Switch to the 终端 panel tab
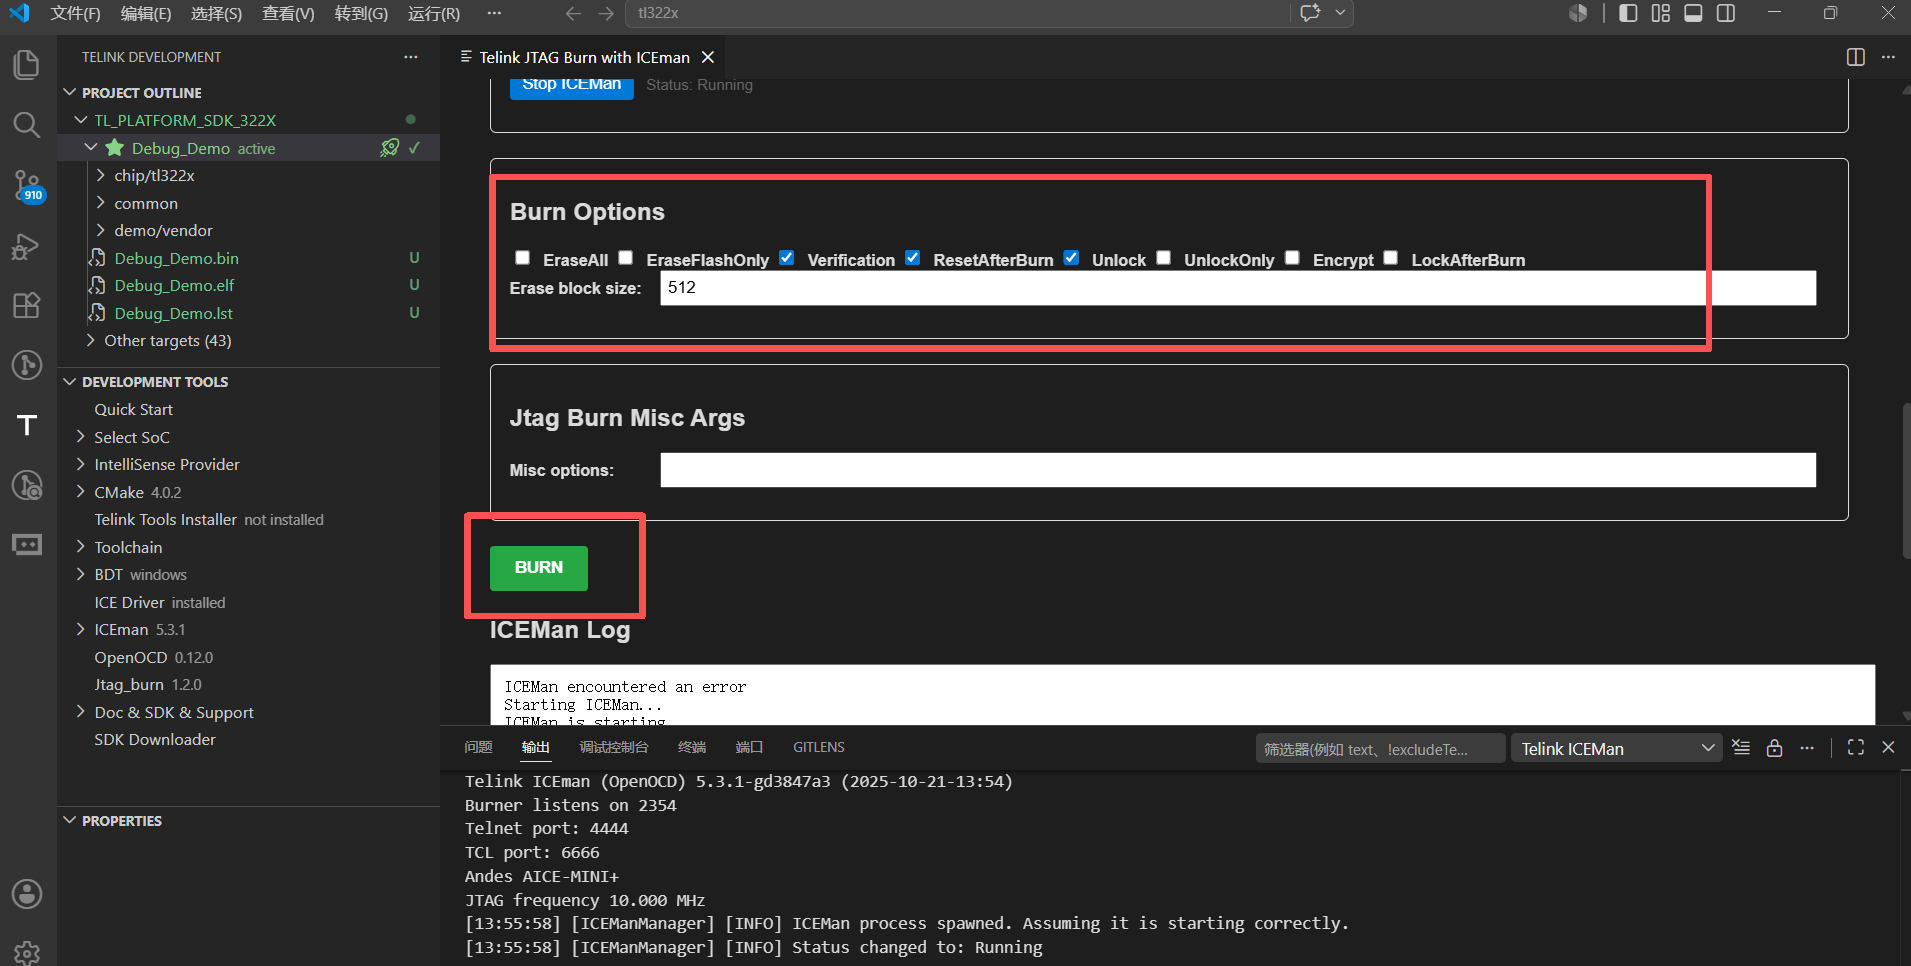 (692, 747)
